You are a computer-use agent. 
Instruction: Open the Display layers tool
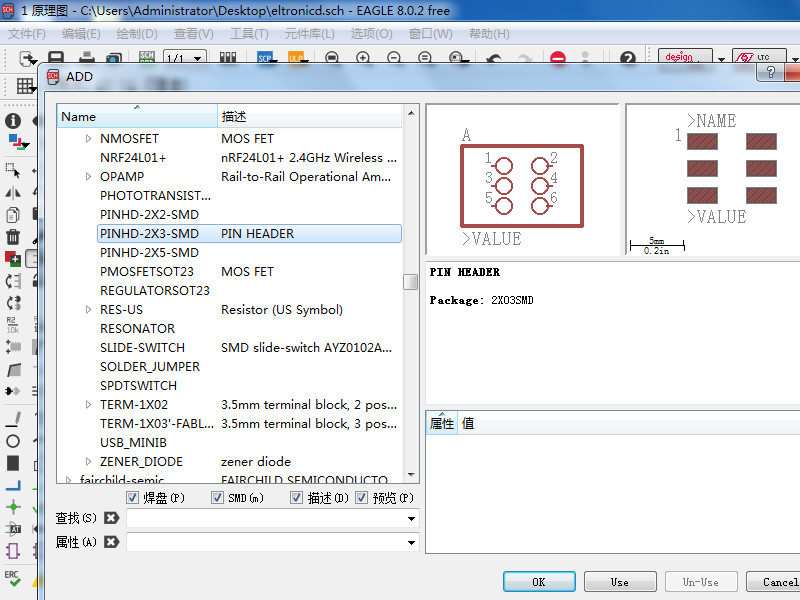pos(18,142)
